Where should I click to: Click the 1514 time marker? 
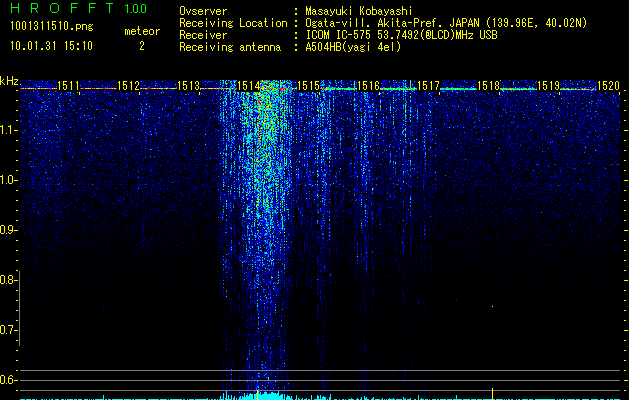(x=248, y=86)
